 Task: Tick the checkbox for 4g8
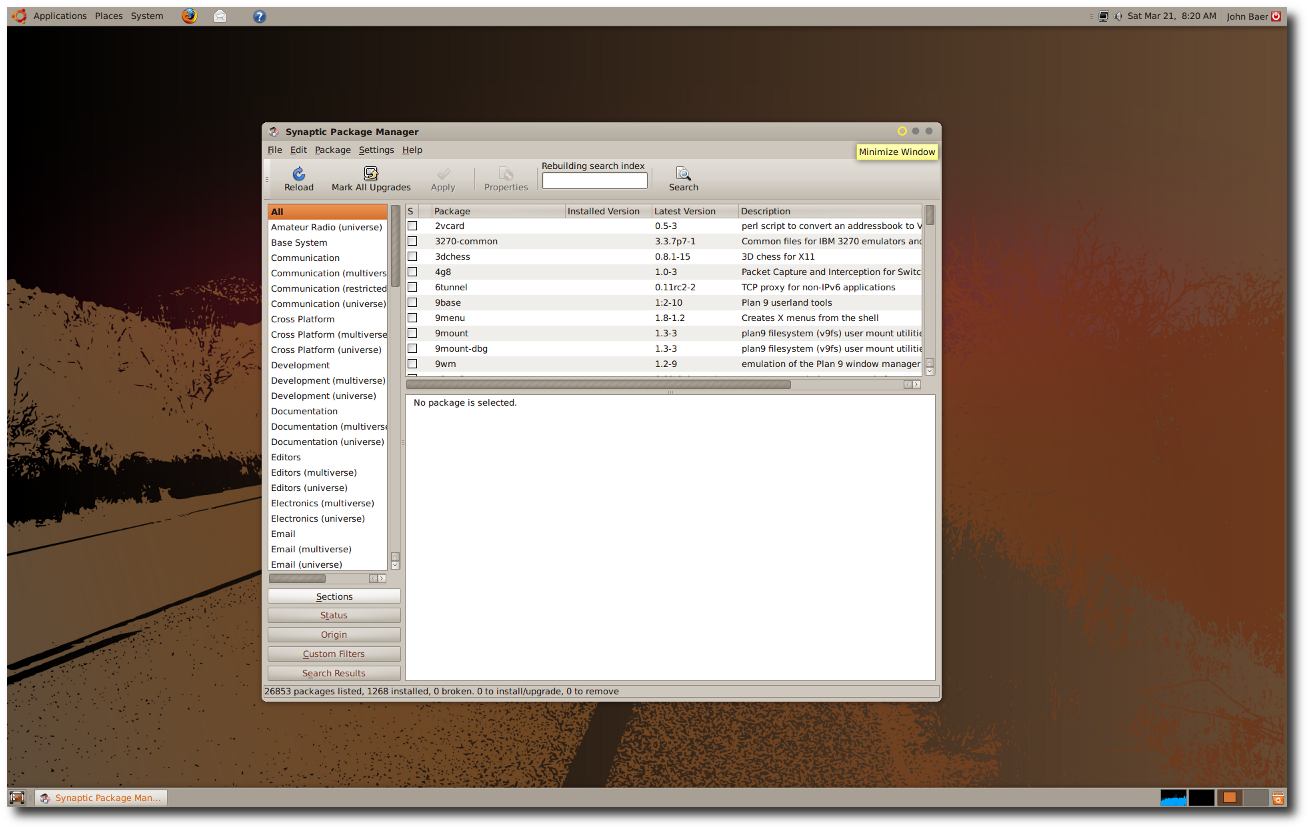click(x=412, y=272)
